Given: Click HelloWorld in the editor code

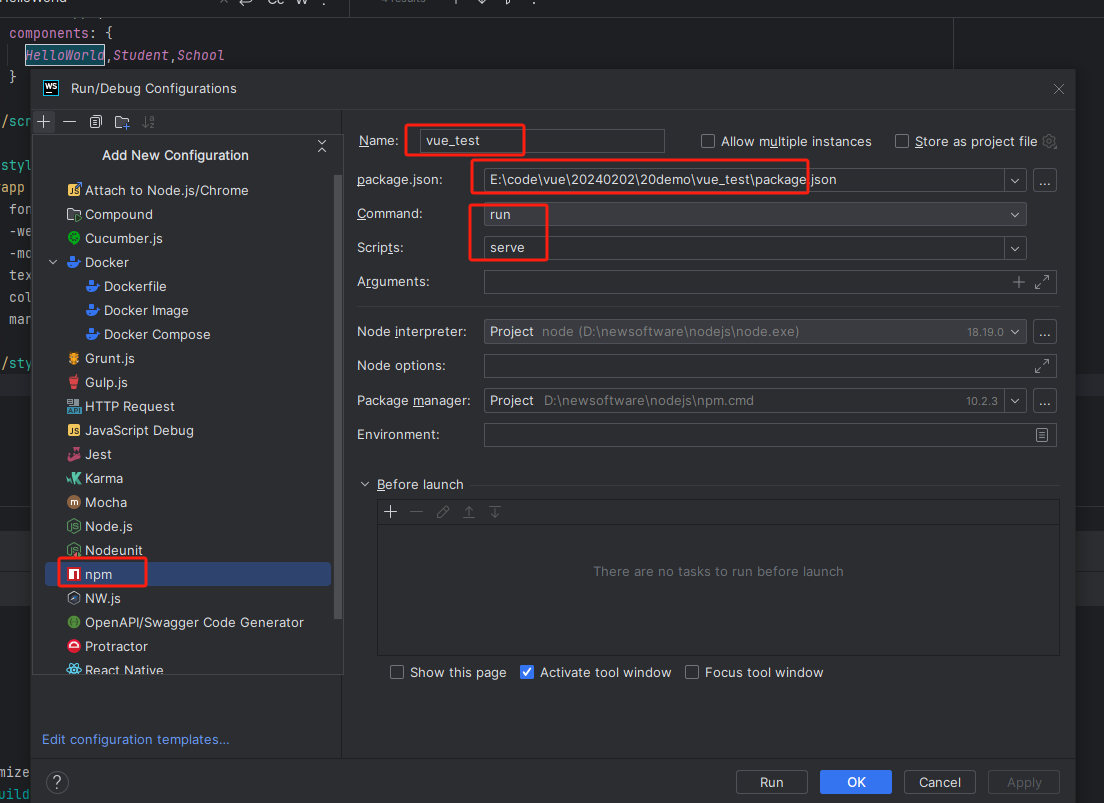Looking at the screenshot, I should pos(65,55).
